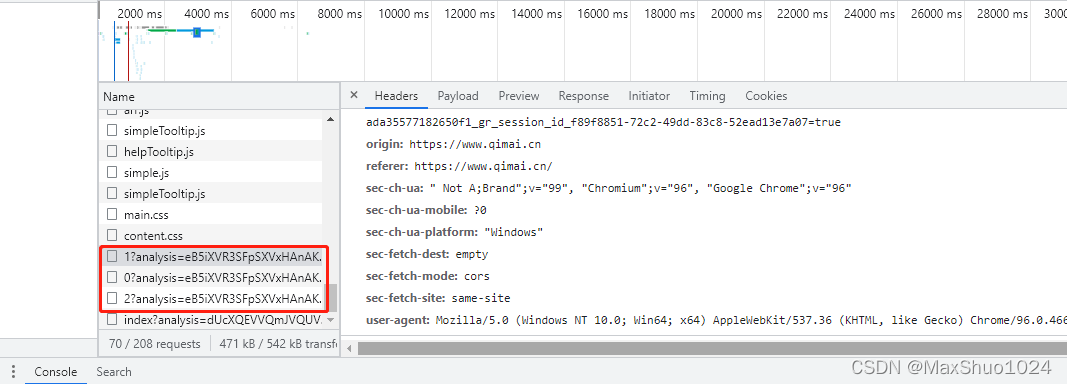Viewport: 1067px width, 384px height.
Task: Select the Console drawer tab
Action: 56,372
